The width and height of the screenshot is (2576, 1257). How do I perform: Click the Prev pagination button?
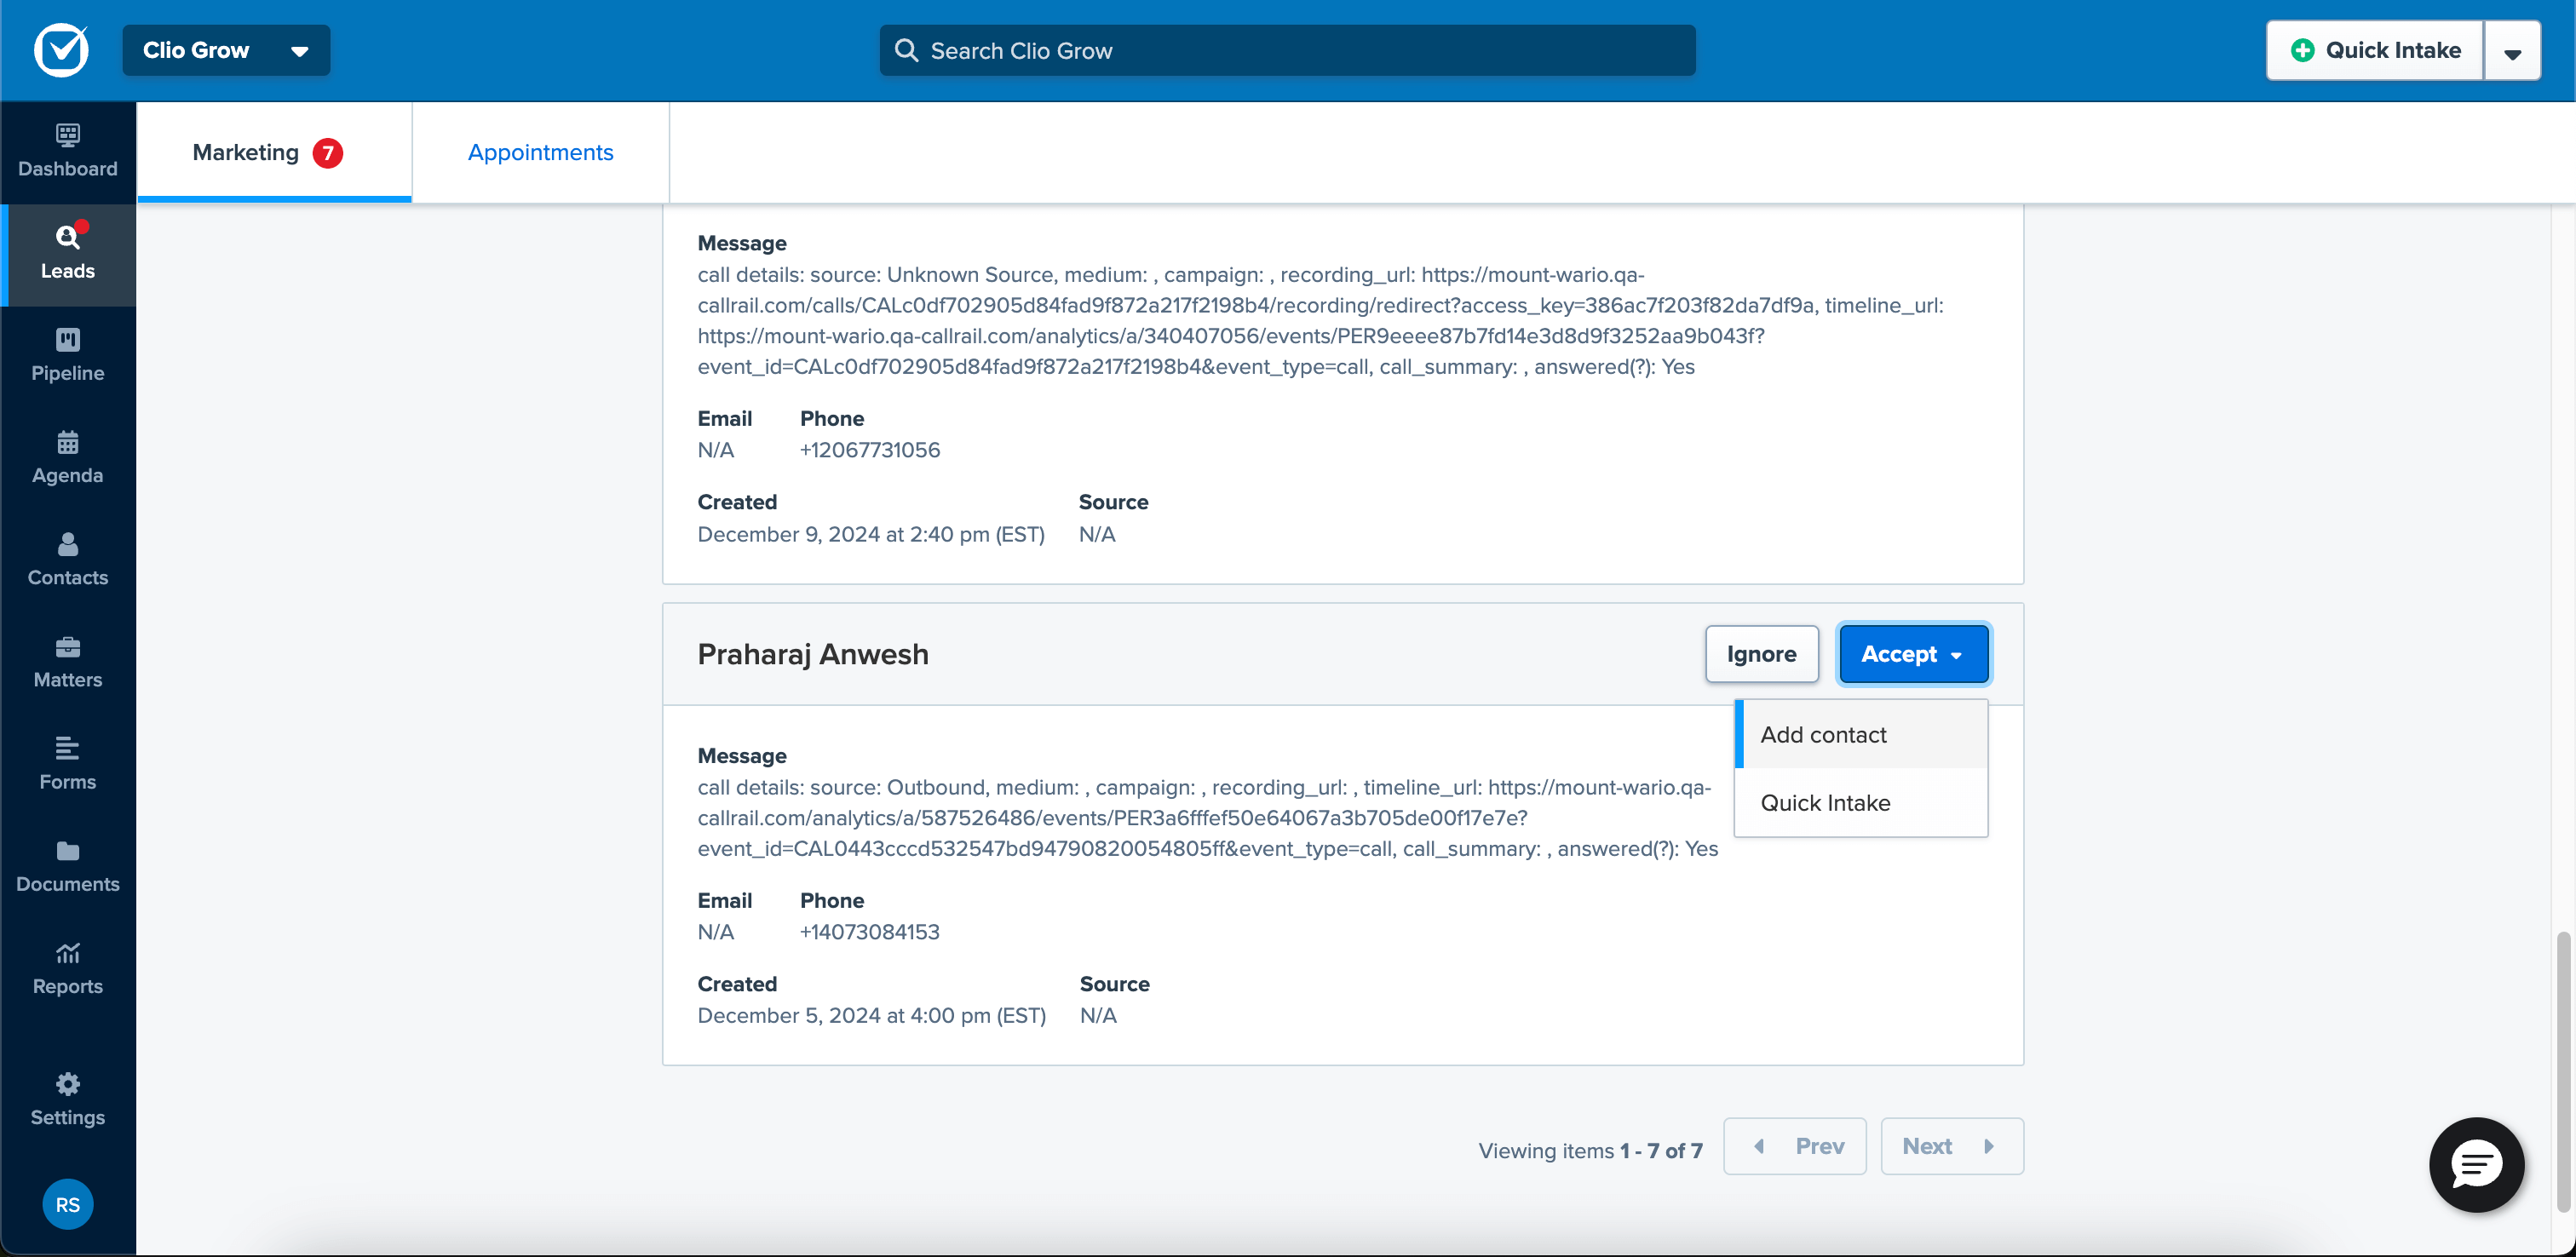1794,1146
